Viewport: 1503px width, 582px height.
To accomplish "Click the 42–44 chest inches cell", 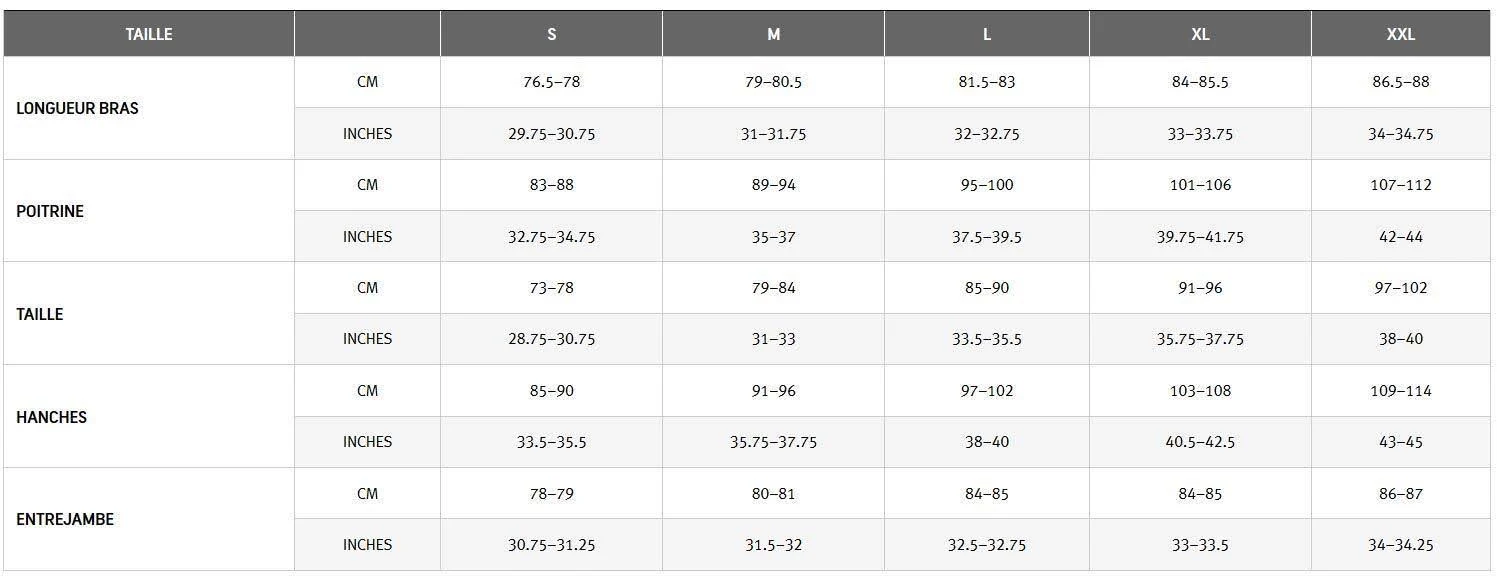I will (1401, 237).
